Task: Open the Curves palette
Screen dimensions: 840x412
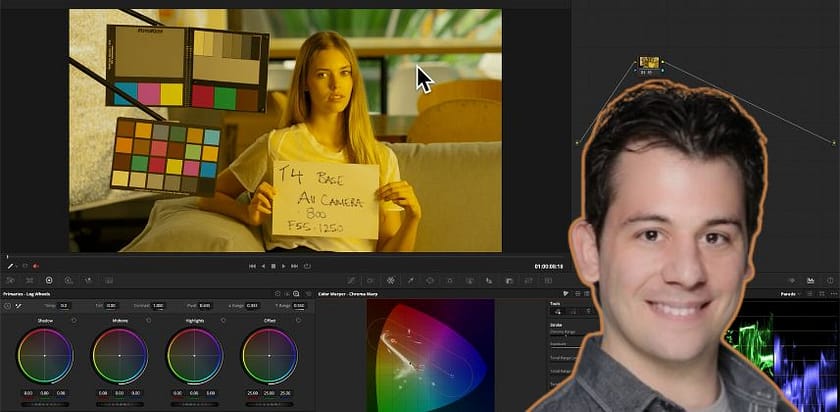Action: (x=351, y=280)
